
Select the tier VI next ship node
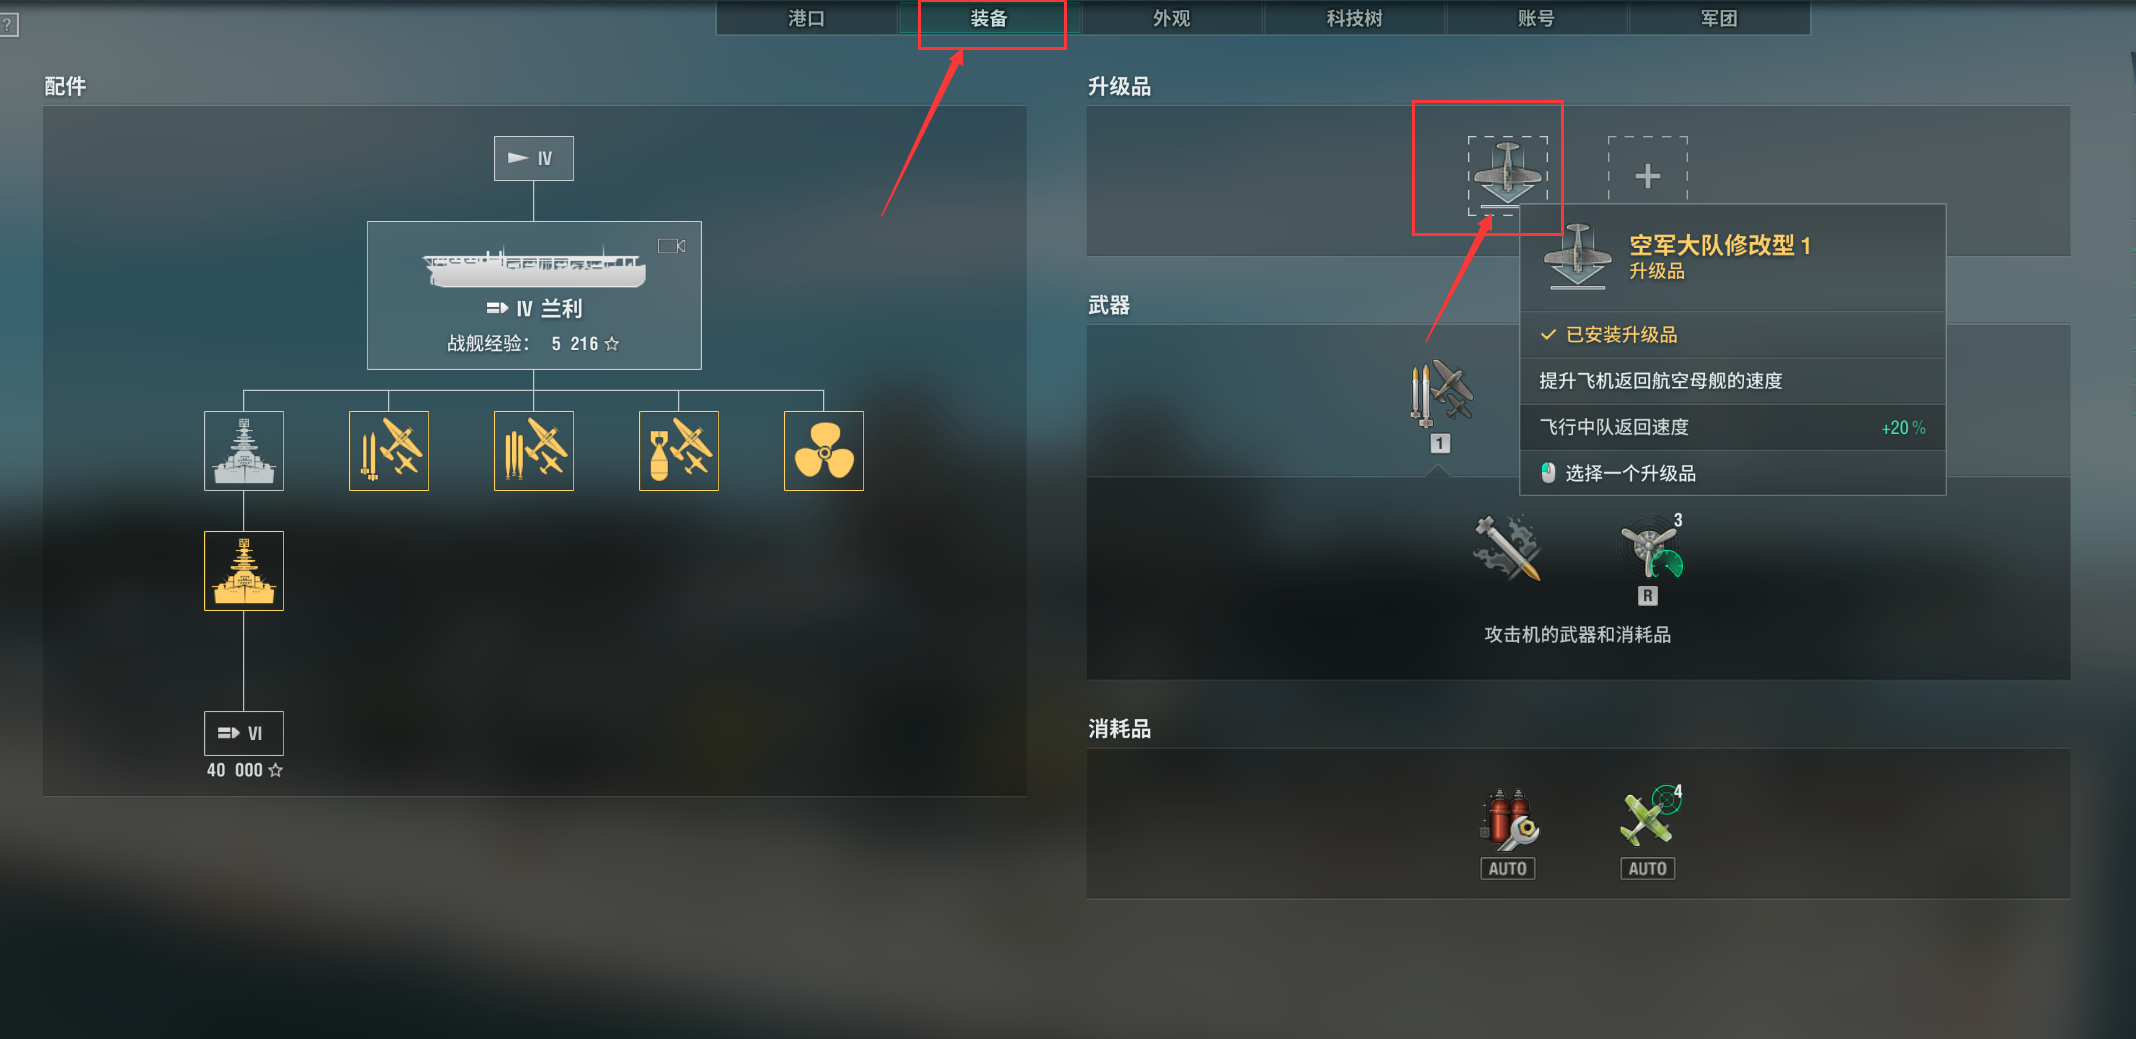[244, 733]
